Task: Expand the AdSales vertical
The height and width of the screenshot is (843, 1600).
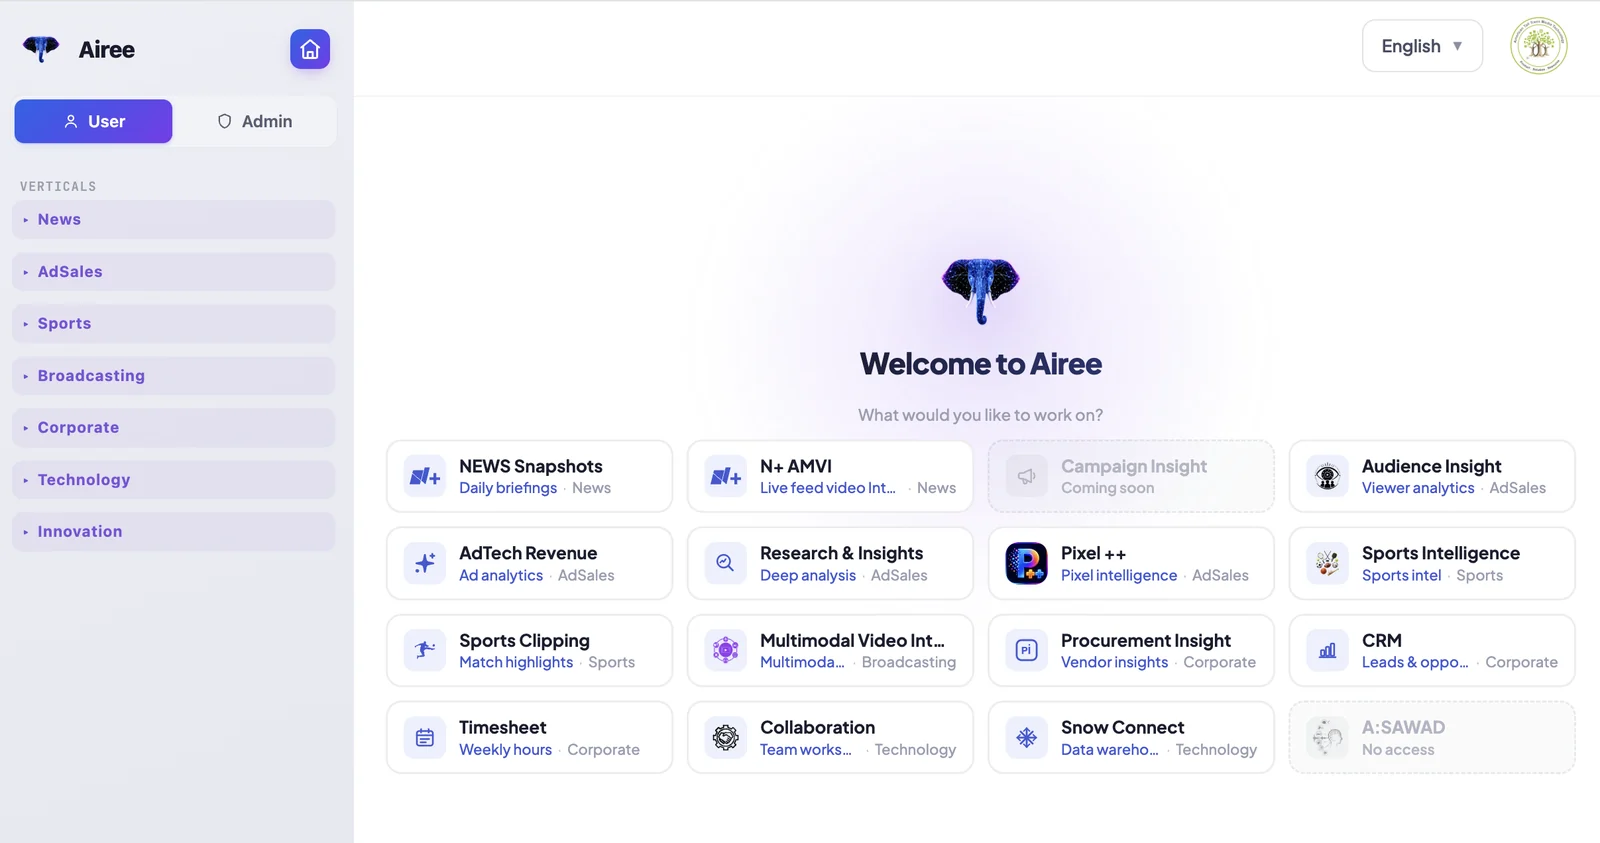Action: click(174, 272)
